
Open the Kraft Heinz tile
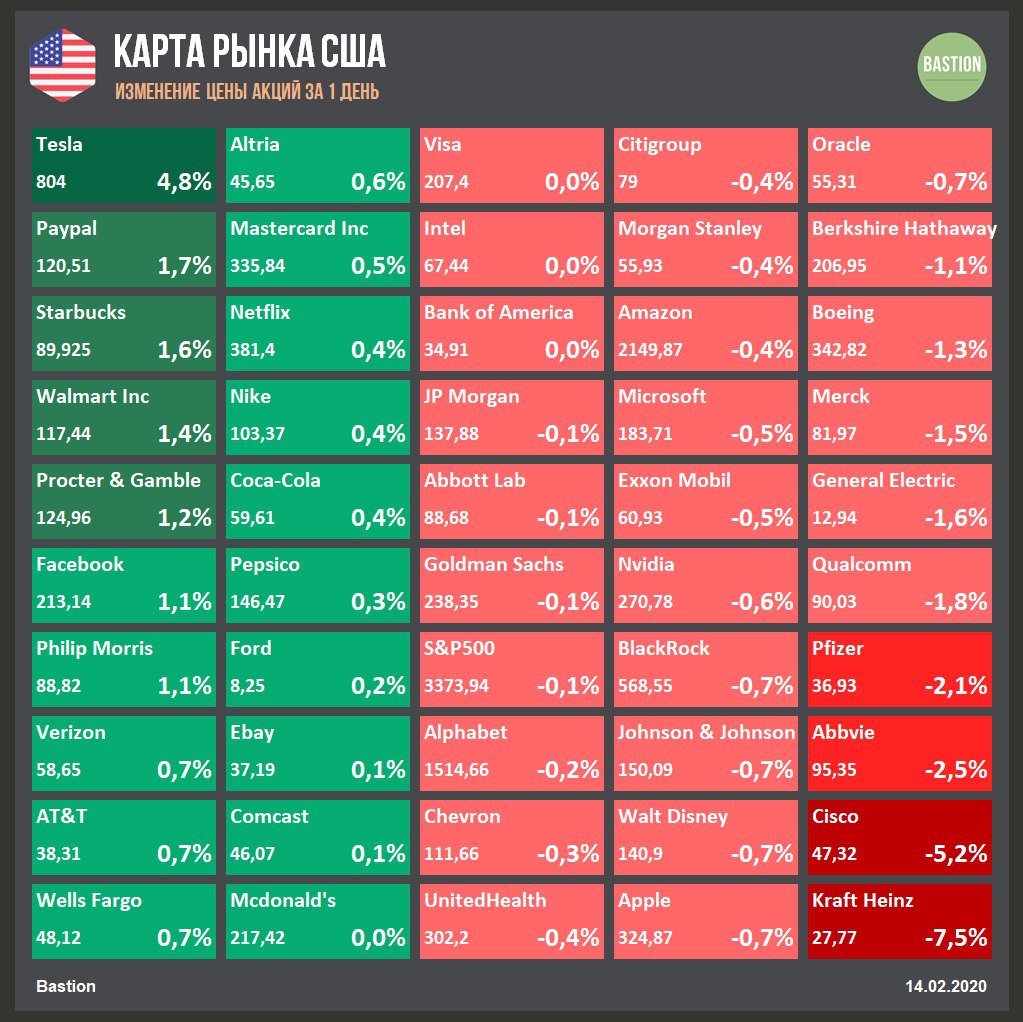900,921
